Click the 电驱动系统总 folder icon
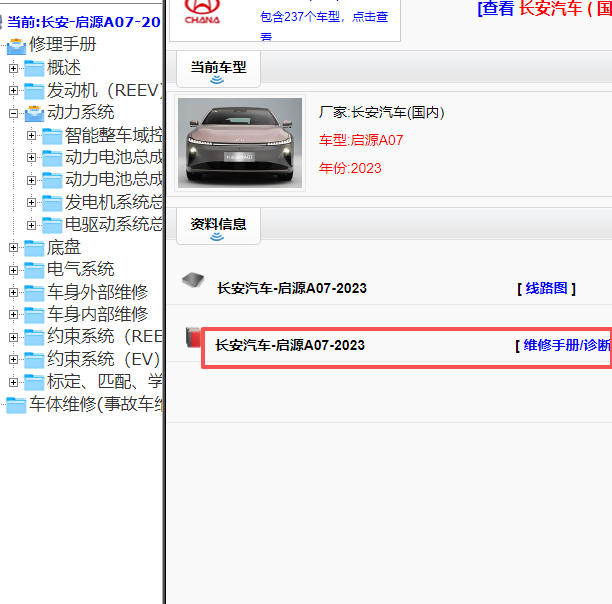This screenshot has height=604, width=612. coord(52,225)
